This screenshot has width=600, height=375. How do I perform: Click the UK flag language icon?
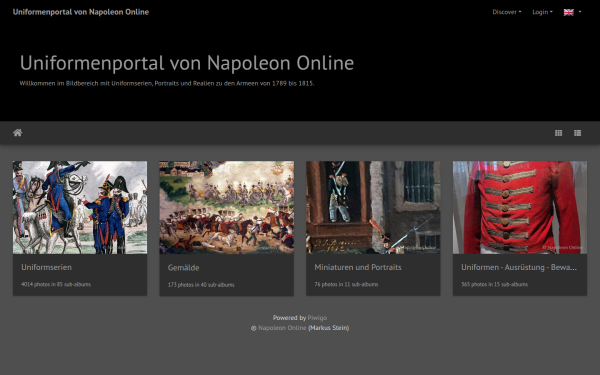click(569, 12)
